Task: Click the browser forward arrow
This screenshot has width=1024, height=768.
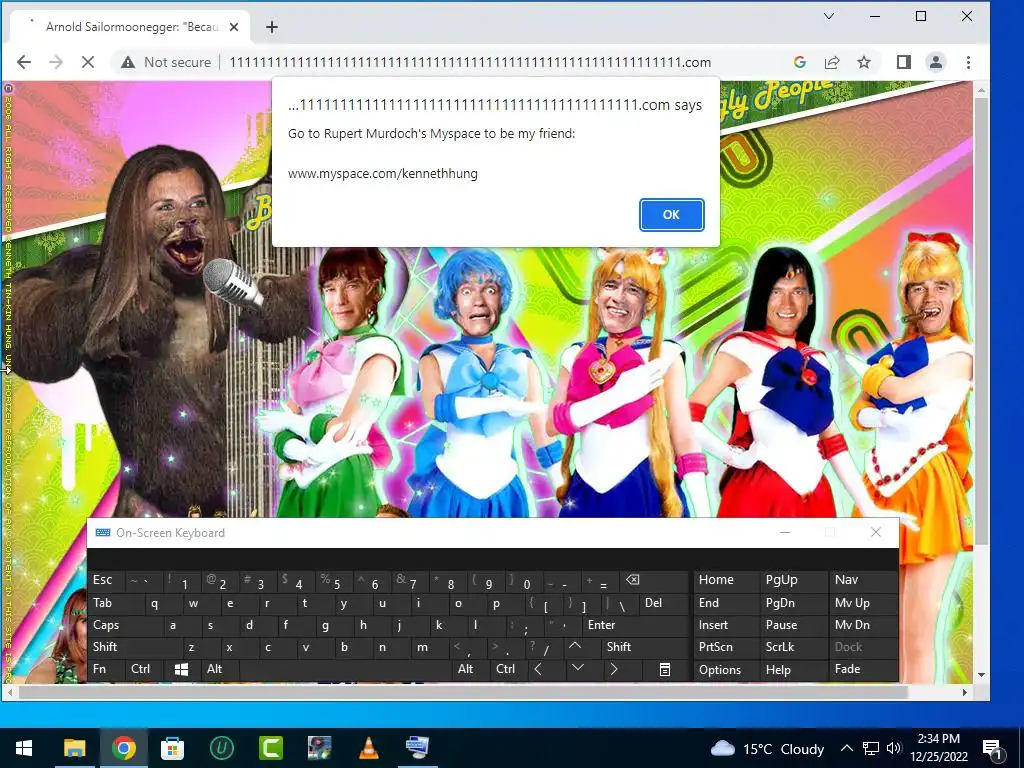Action: (x=56, y=62)
